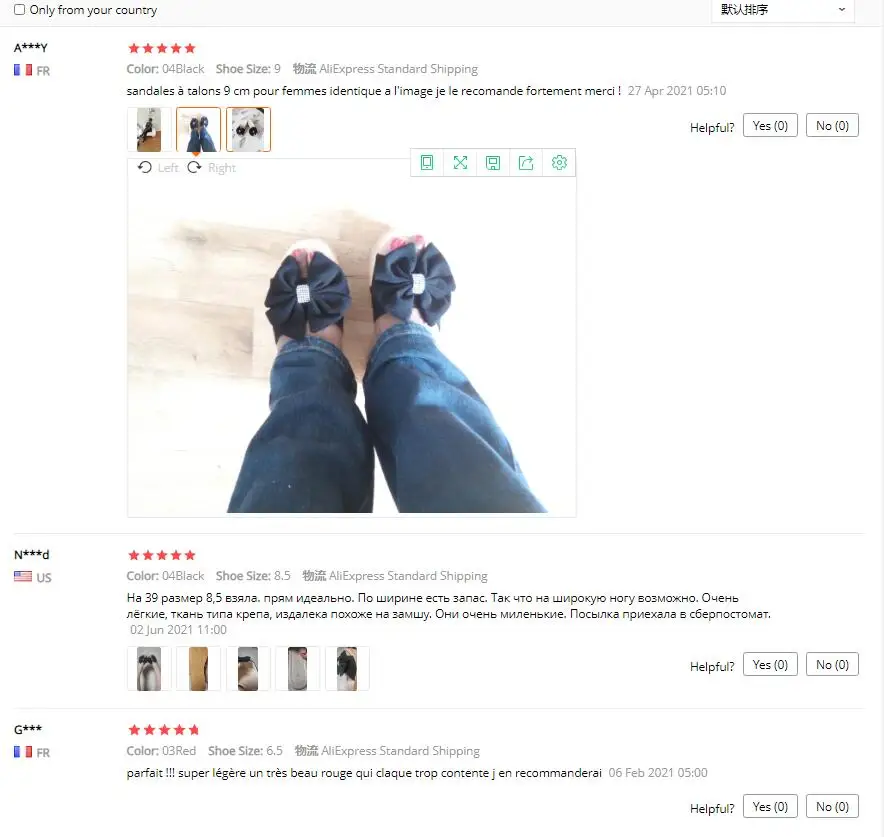
Task: Open image toolbar settings gear
Action: point(559,163)
